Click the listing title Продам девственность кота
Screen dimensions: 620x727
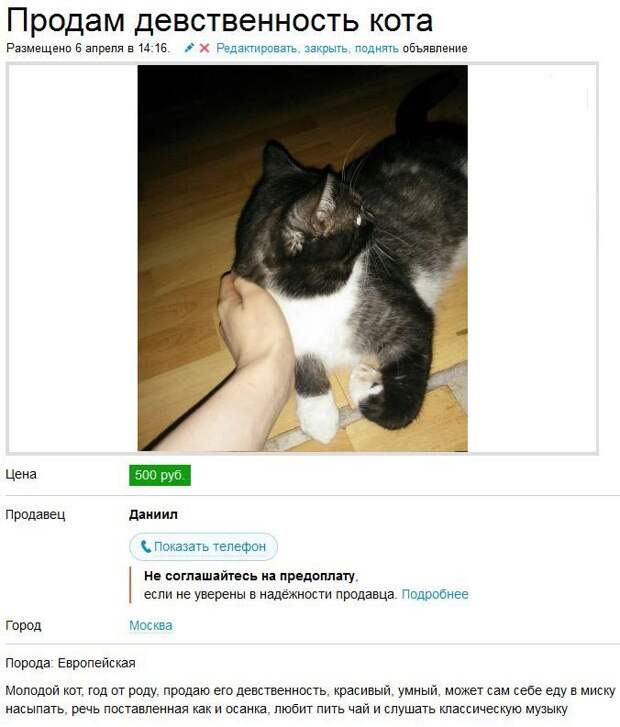[x=219, y=20]
